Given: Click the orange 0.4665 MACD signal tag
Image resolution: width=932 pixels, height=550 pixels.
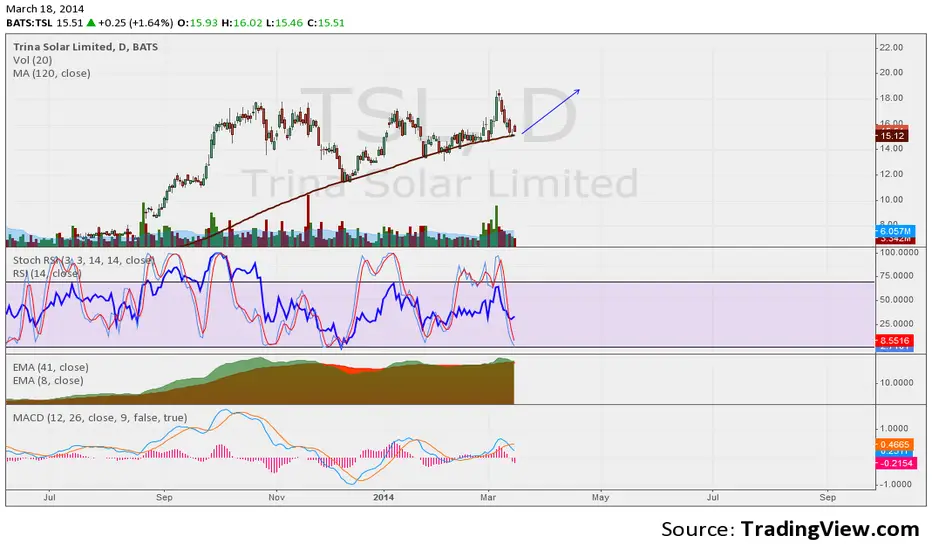Looking at the screenshot, I should coord(894,445).
